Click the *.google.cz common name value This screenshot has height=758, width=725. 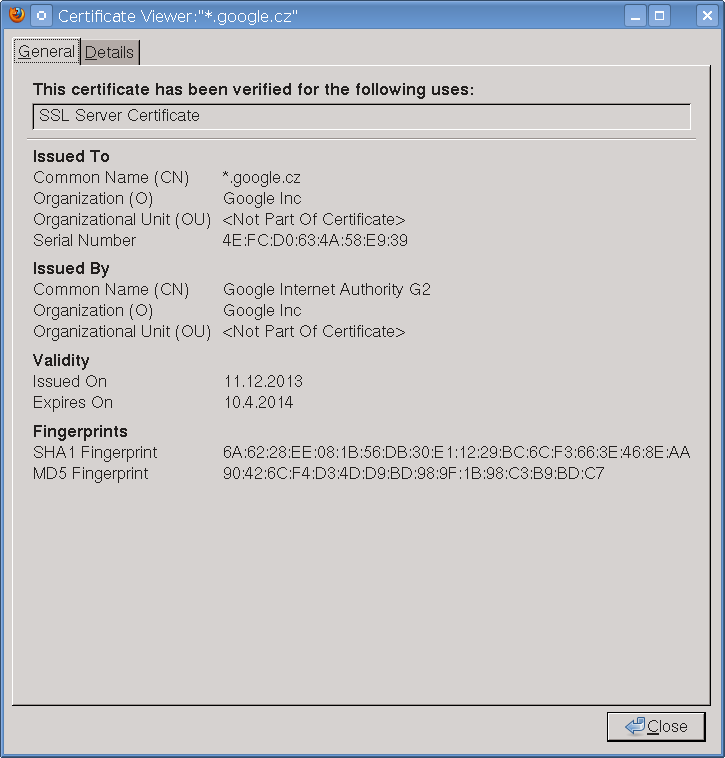click(x=262, y=177)
